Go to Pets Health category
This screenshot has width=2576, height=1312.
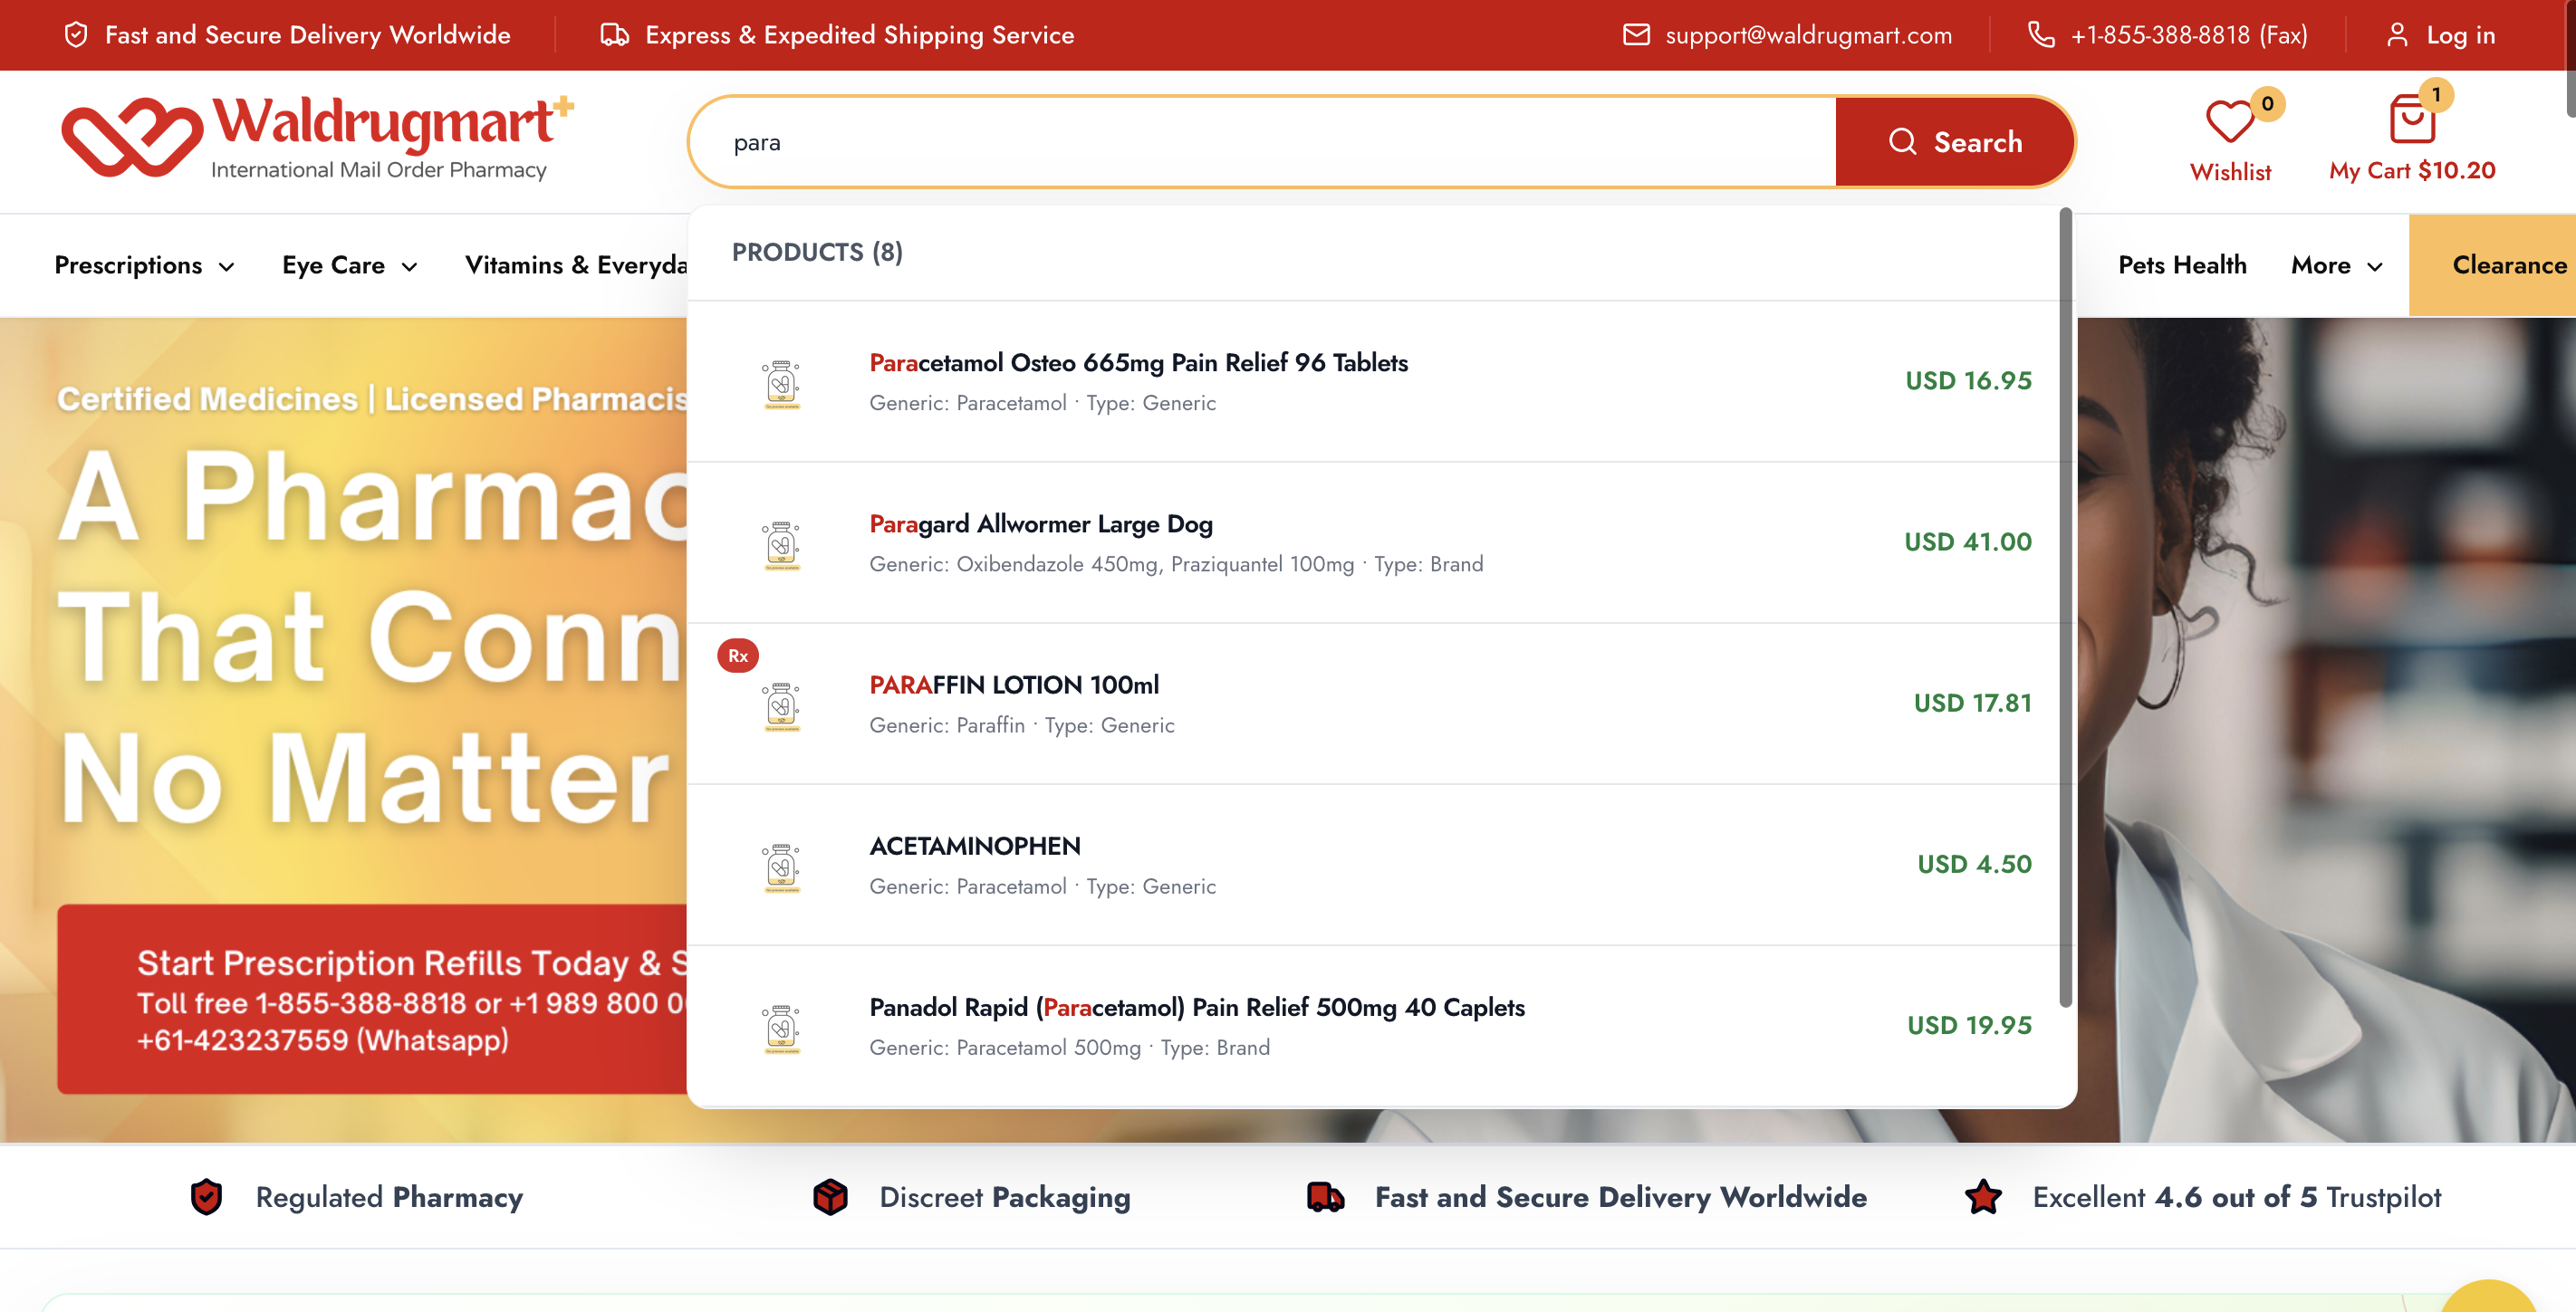tap(2182, 265)
